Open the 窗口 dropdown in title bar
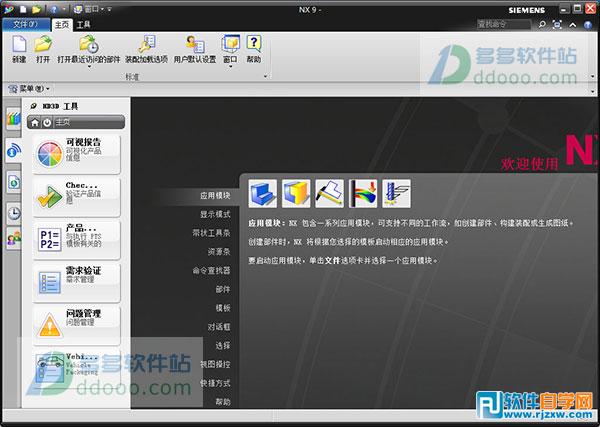This screenshot has width=600, height=427. click(91, 9)
